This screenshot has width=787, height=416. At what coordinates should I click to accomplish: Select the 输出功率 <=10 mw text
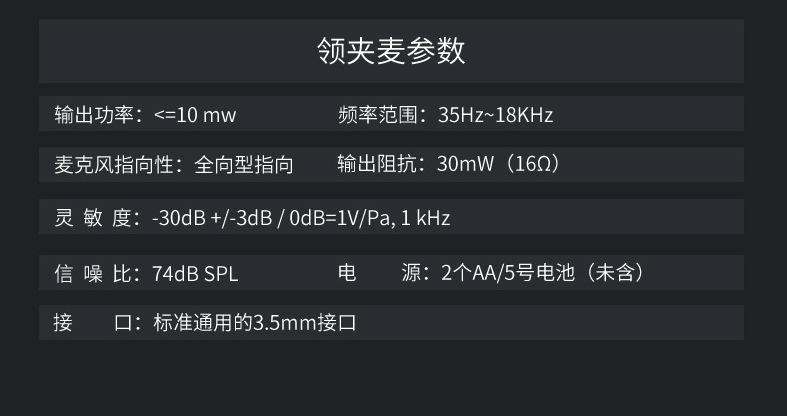pos(145,115)
